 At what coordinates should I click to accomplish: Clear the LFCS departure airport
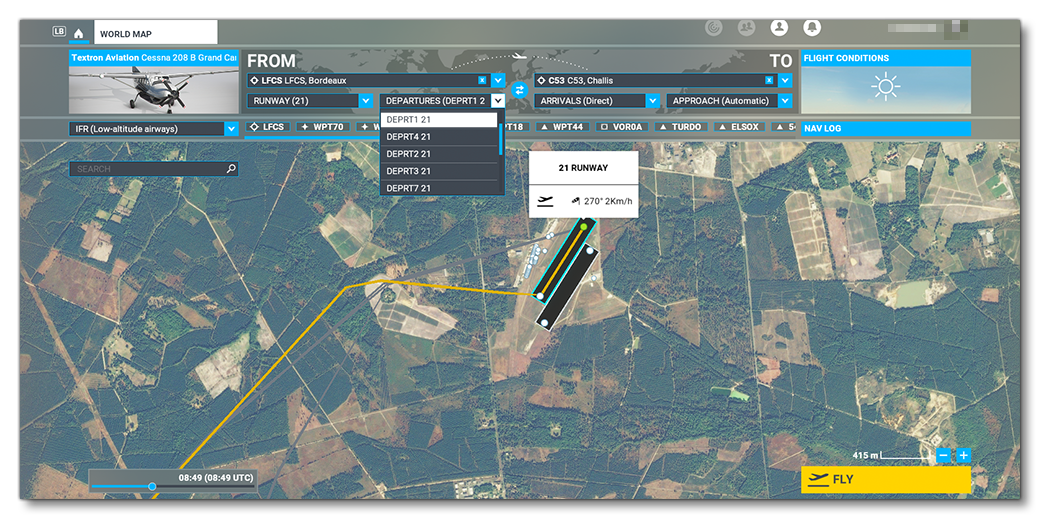point(482,80)
